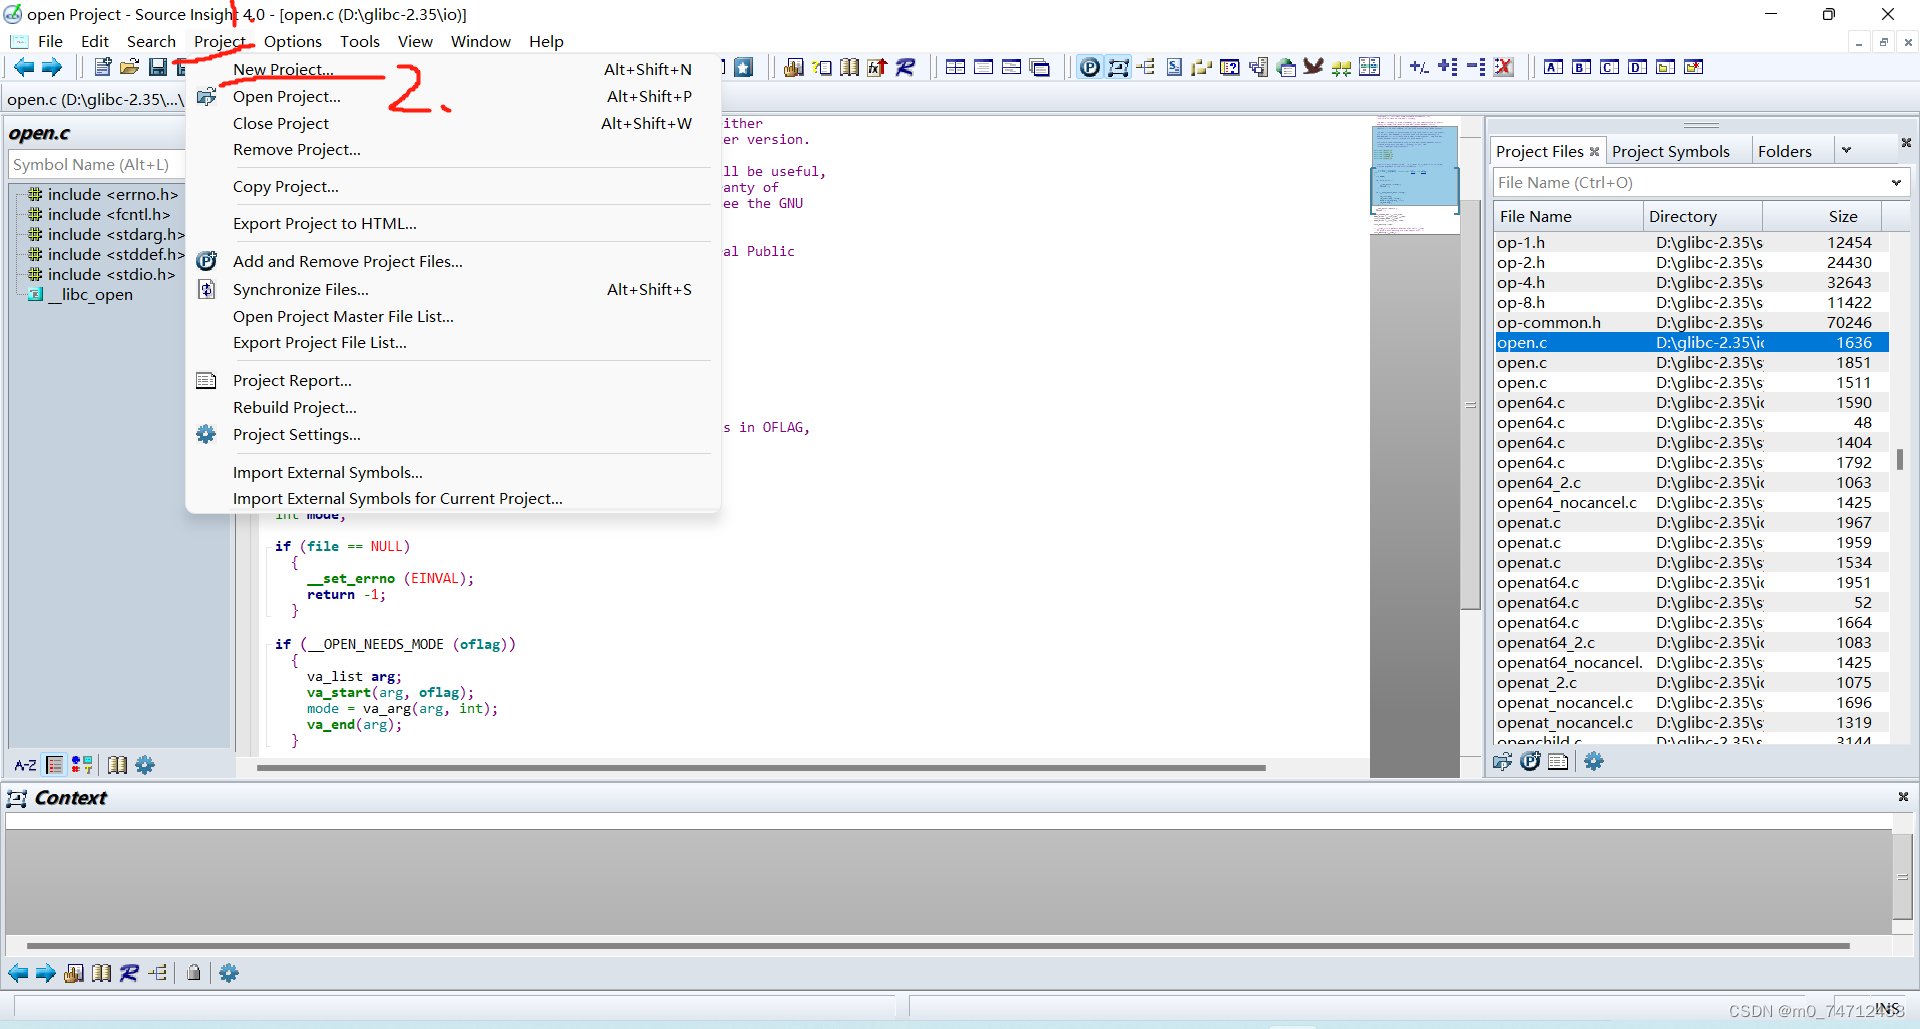Click the R references icon in Context toolbar
1920x1029 pixels.
click(129, 973)
